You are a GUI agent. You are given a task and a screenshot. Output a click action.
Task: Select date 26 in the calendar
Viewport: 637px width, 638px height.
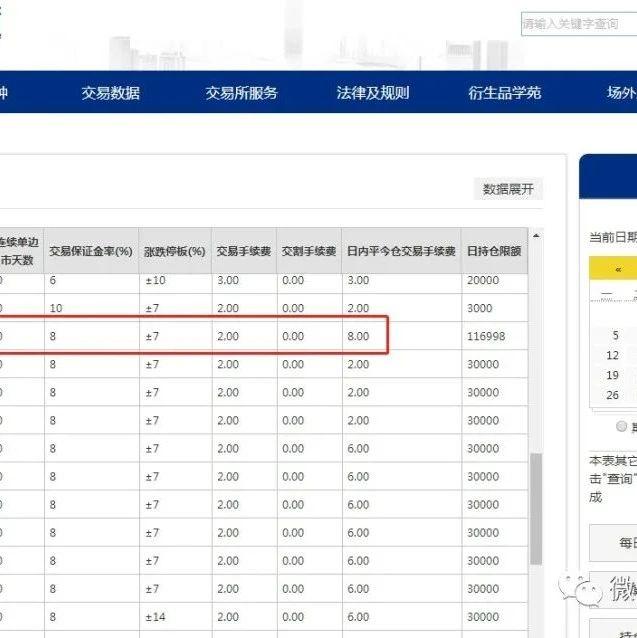click(x=612, y=395)
